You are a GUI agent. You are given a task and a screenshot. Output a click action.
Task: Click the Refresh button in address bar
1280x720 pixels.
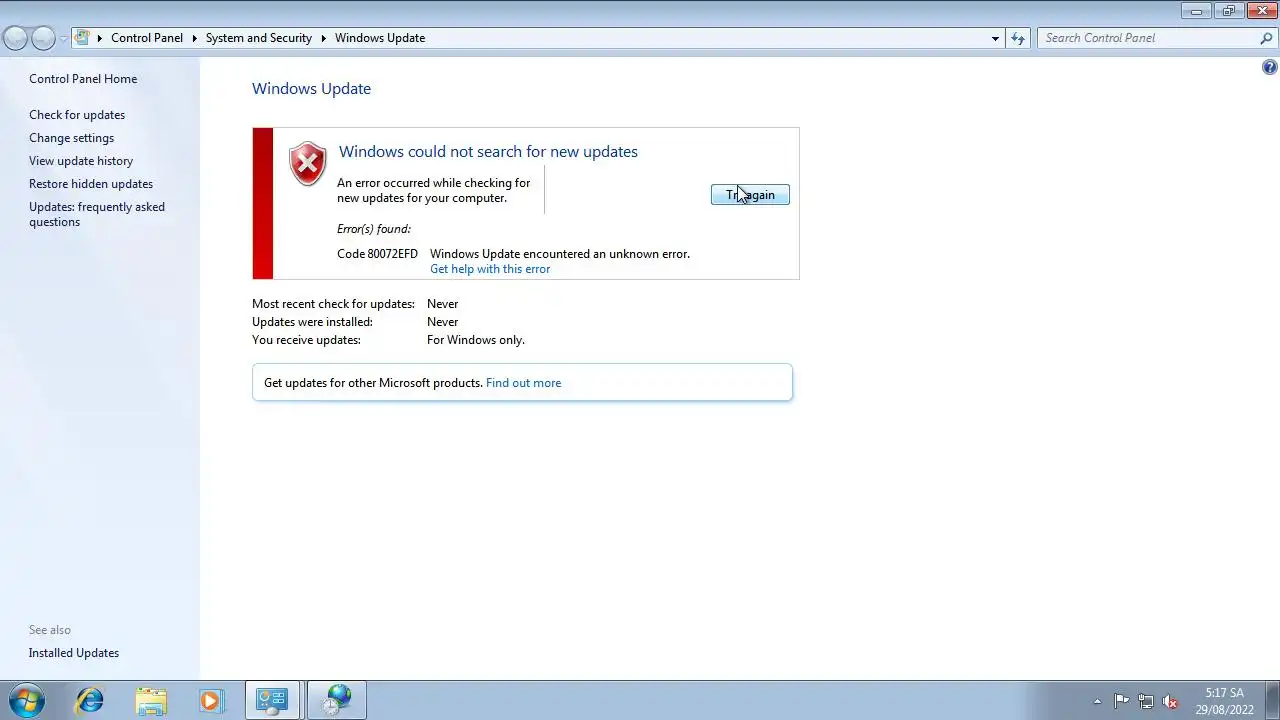click(1018, 38)
